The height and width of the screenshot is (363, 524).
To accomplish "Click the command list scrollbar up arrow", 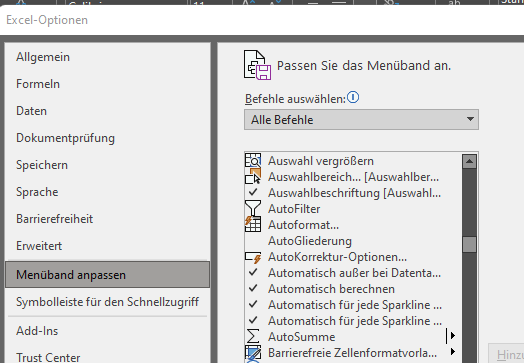I will tap(470, 161).
